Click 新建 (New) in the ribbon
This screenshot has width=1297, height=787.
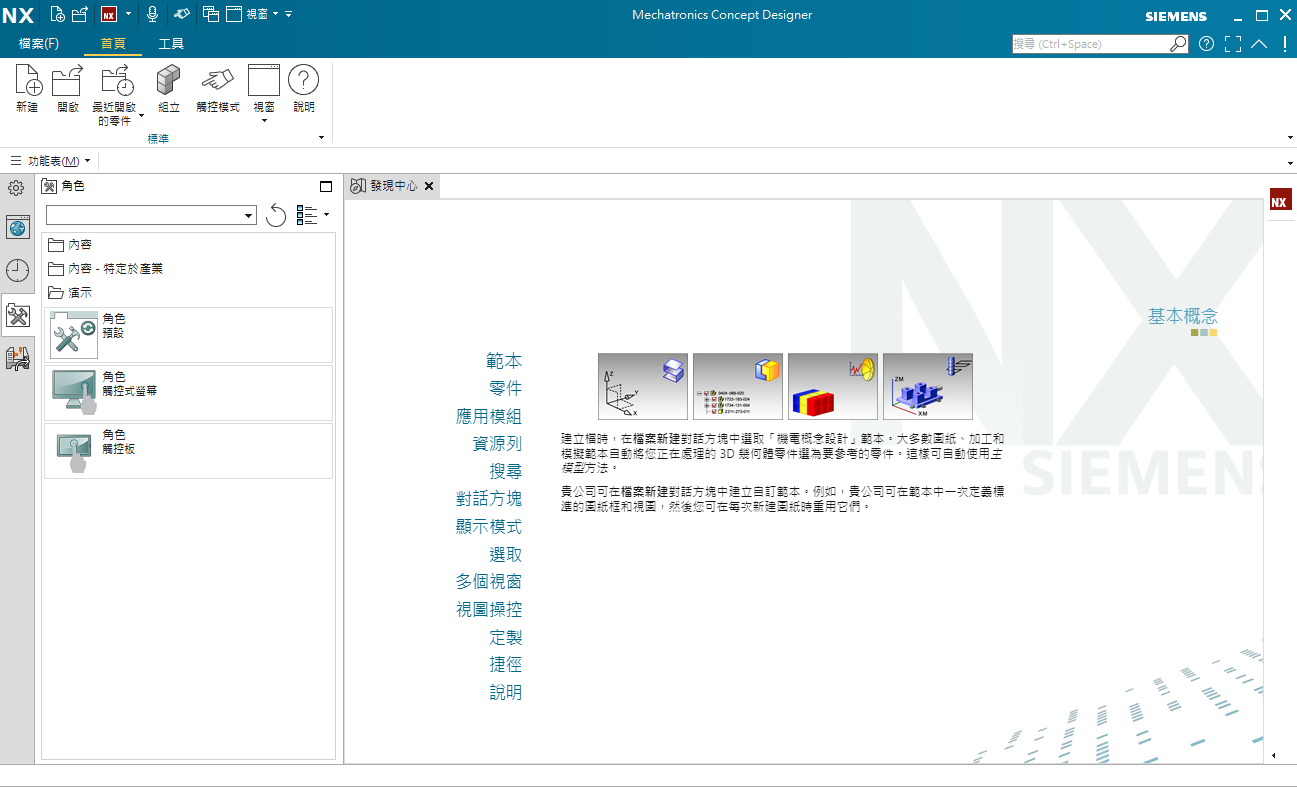tap(27, 89)
